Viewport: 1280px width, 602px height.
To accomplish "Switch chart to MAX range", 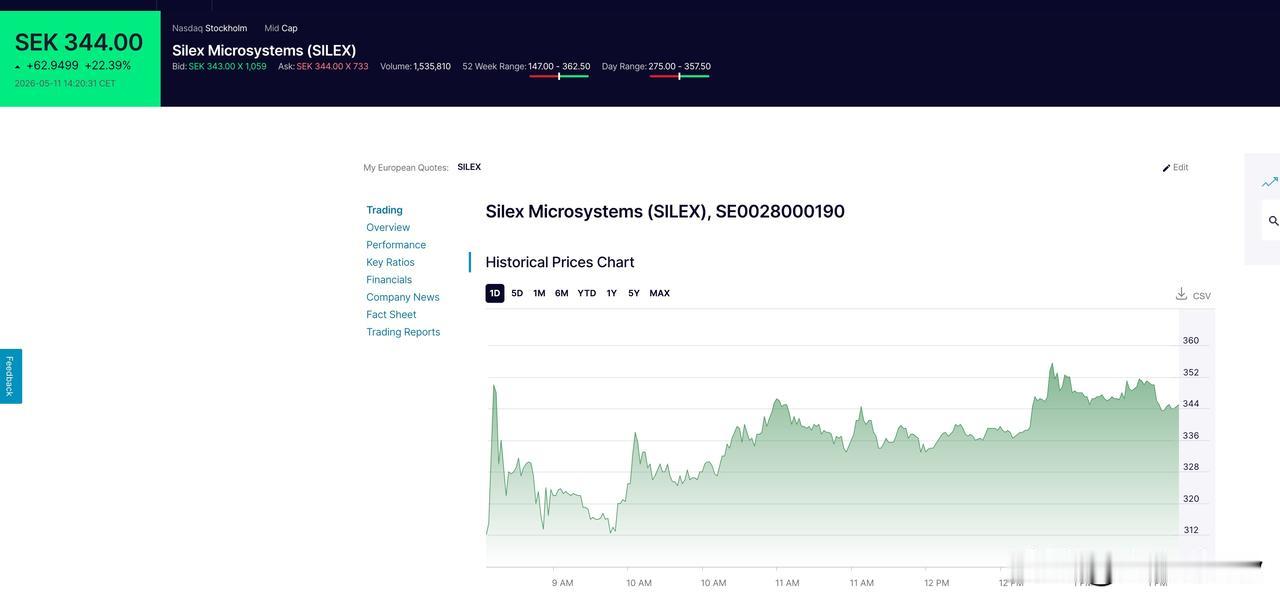I will 660,293.
